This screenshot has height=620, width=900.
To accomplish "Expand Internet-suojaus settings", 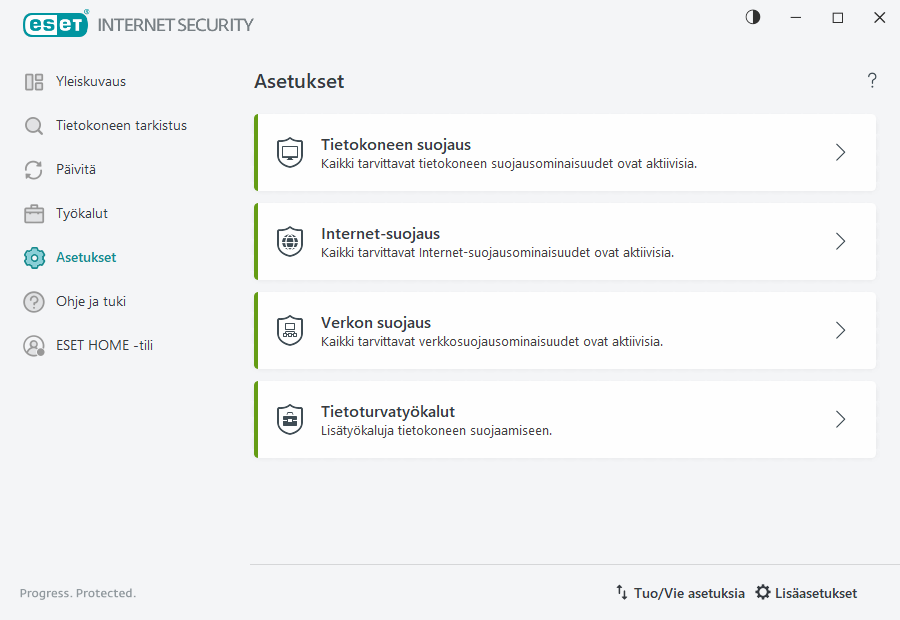I will [x=840, y=241].
